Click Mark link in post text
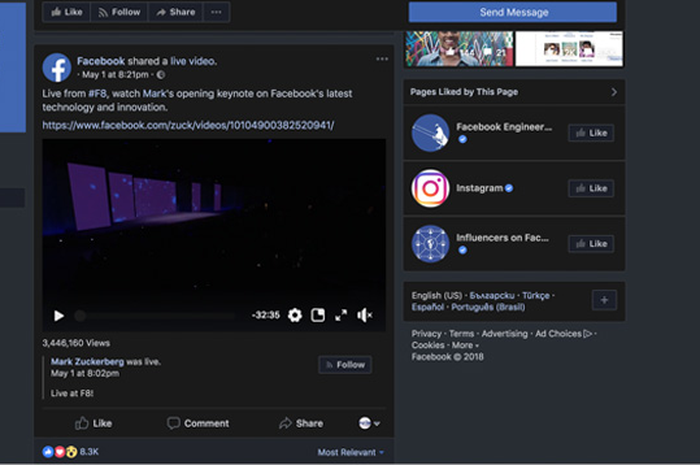 pyautogui.click(x=154, y=94)
